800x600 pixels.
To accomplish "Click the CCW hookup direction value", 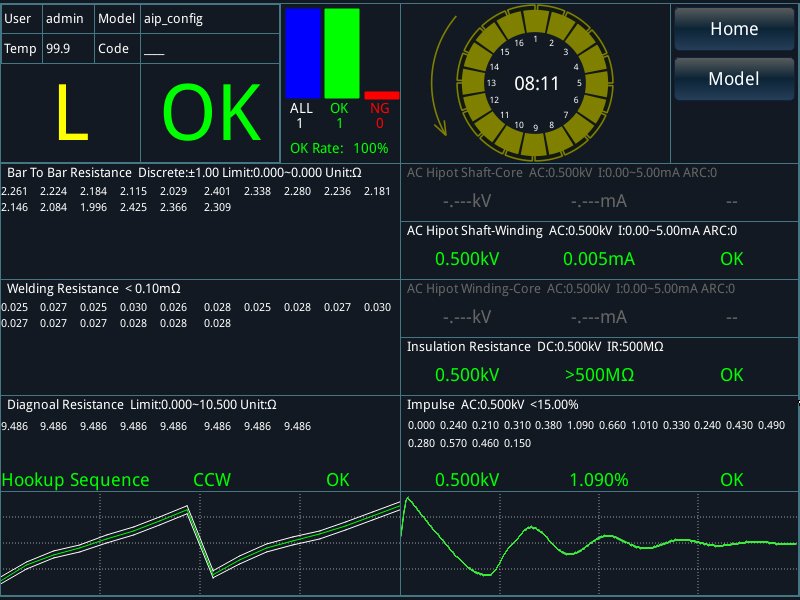I will pyautogui.click(x=212, y=480).
